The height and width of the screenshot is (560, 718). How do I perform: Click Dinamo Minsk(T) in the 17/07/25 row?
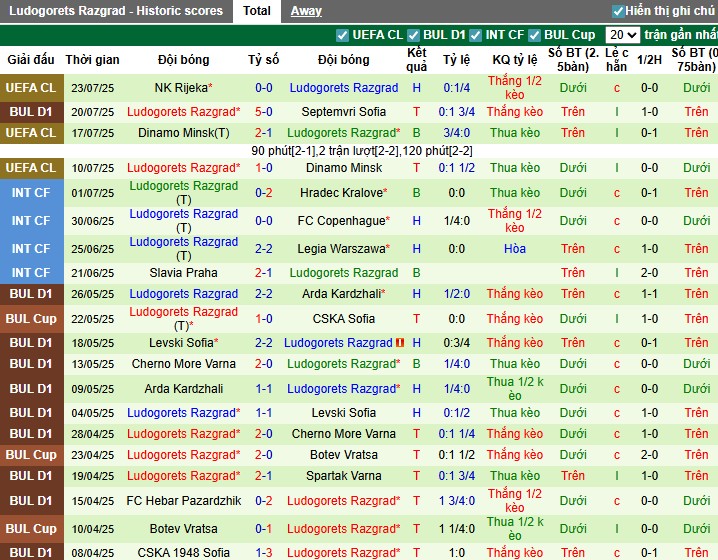pyautogui.click(x=183, y=133)
